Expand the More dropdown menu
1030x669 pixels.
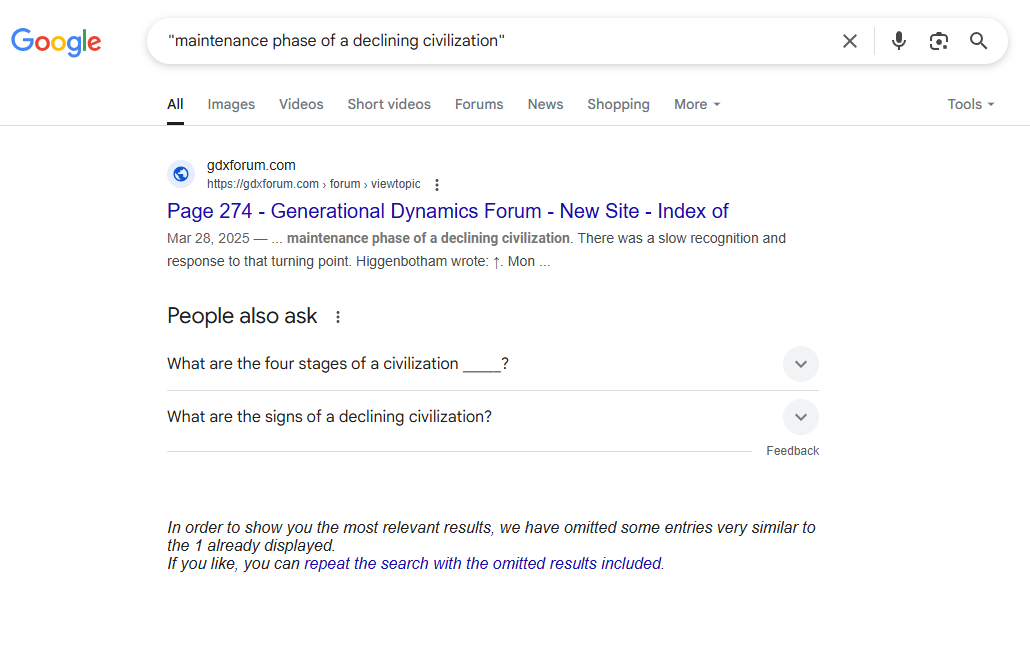click(697, 104)
